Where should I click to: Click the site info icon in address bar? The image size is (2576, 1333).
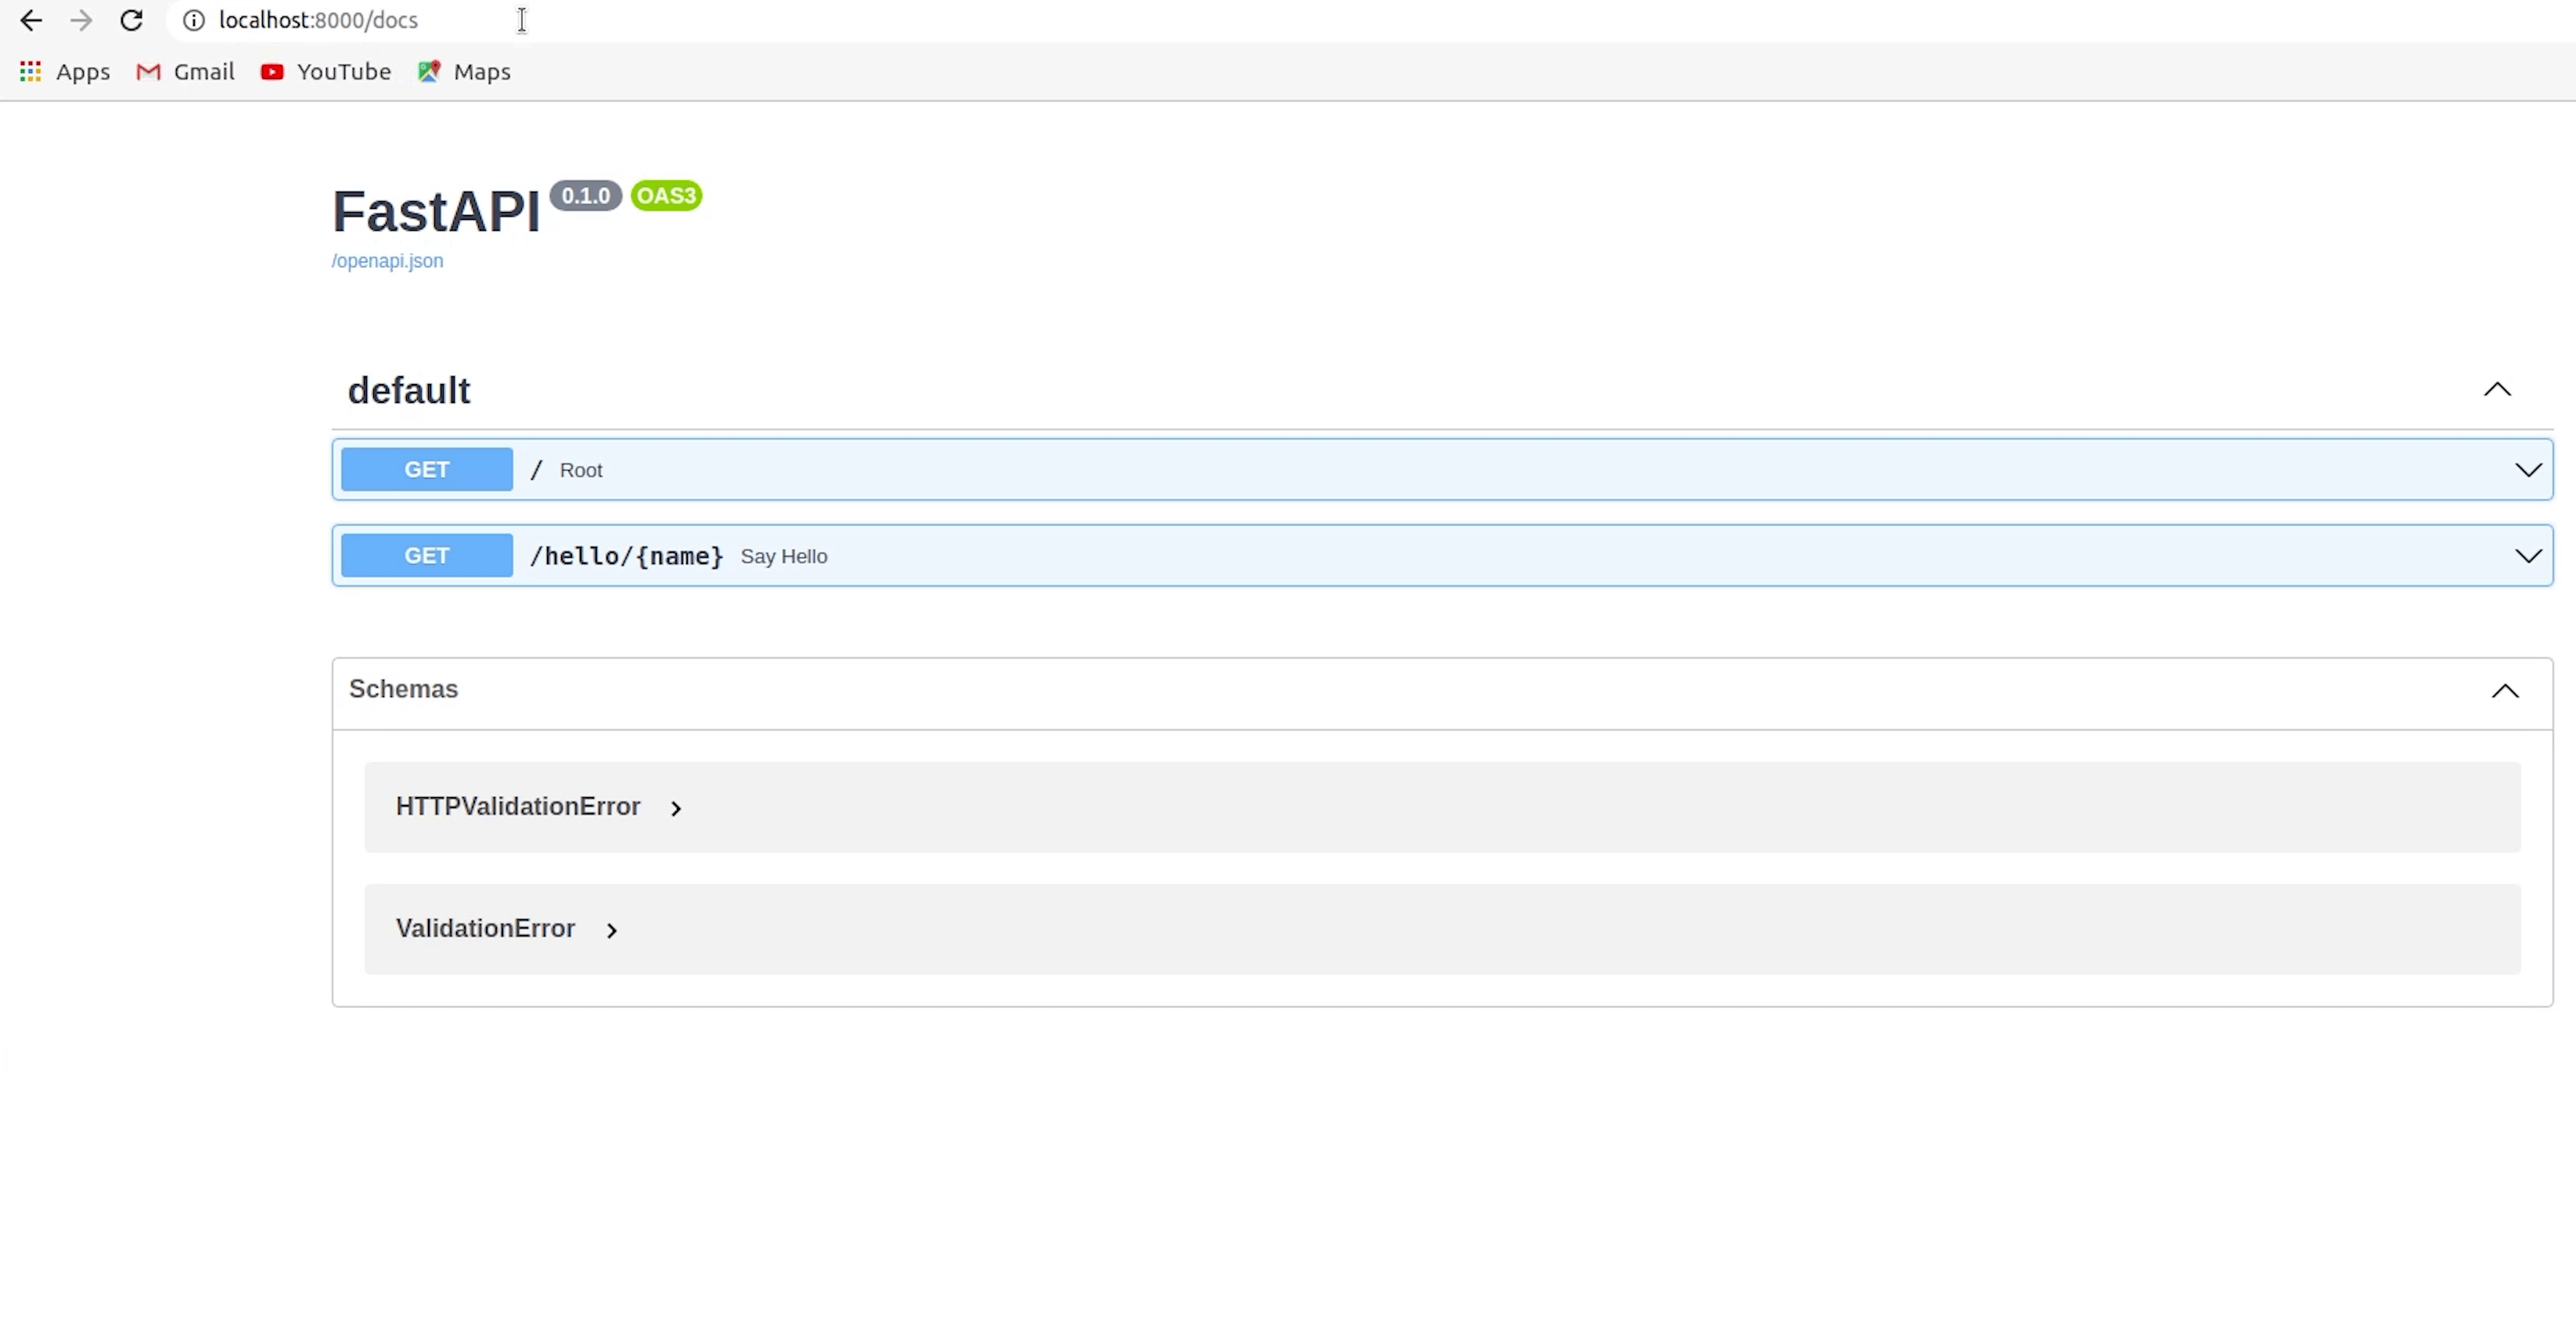pos(194,21)
